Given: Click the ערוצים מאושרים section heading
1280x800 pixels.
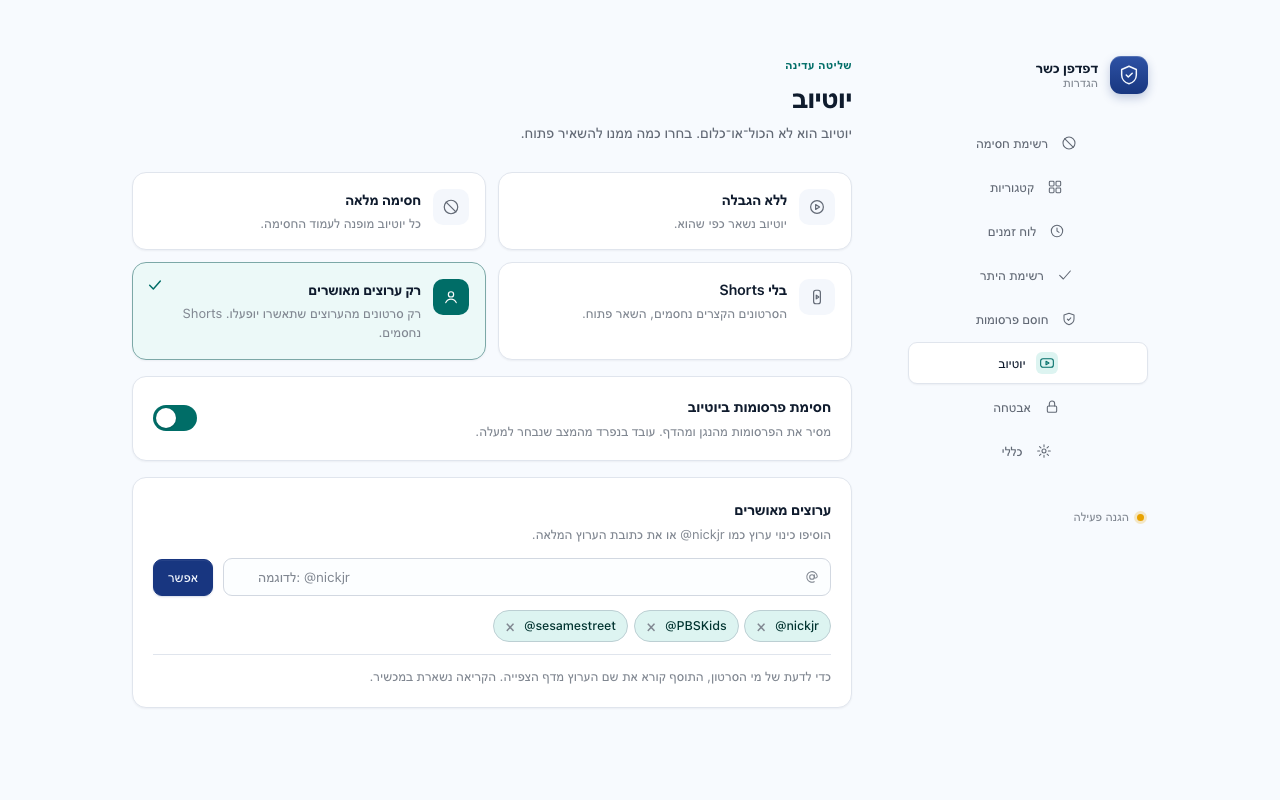Looking at the screenshot, I should (783, 510).
